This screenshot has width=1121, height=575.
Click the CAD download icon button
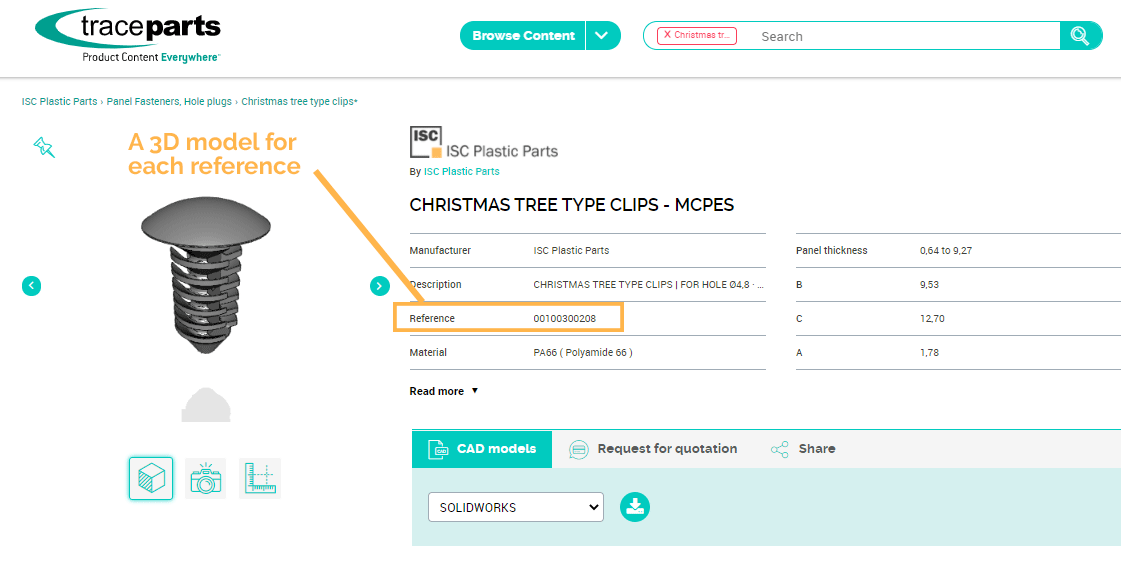(635, 507)
